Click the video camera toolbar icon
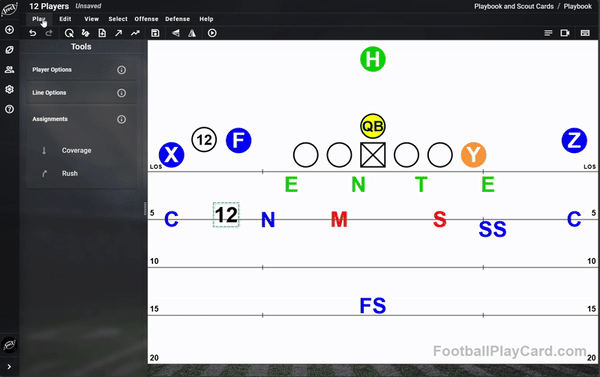Screen dimensions: 600x377 565,33
